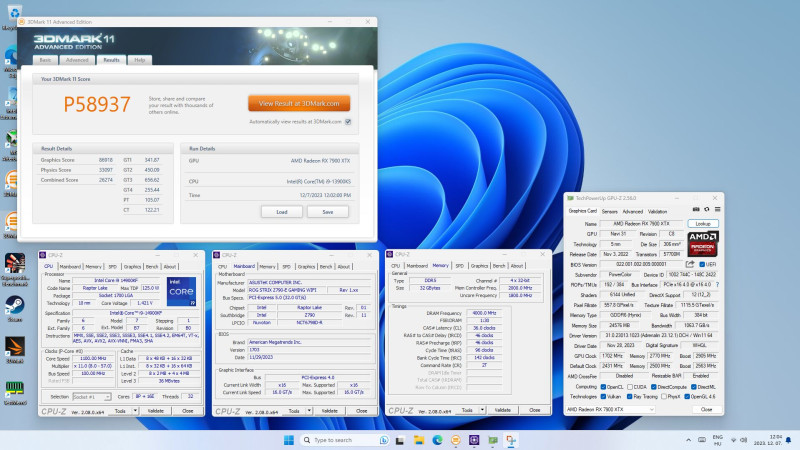This screenshot has width=800, height=450.
Task: Click Close button in GPU-Z bottom corner
Action: point(706,409)
